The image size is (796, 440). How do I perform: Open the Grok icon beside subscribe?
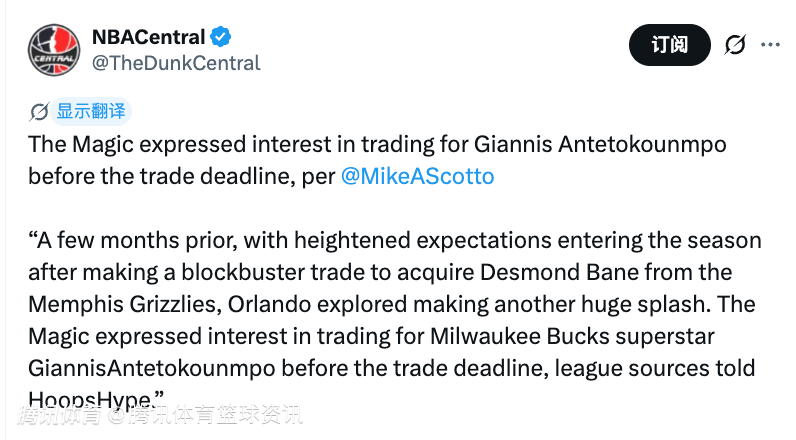click(x=735, y=45)
